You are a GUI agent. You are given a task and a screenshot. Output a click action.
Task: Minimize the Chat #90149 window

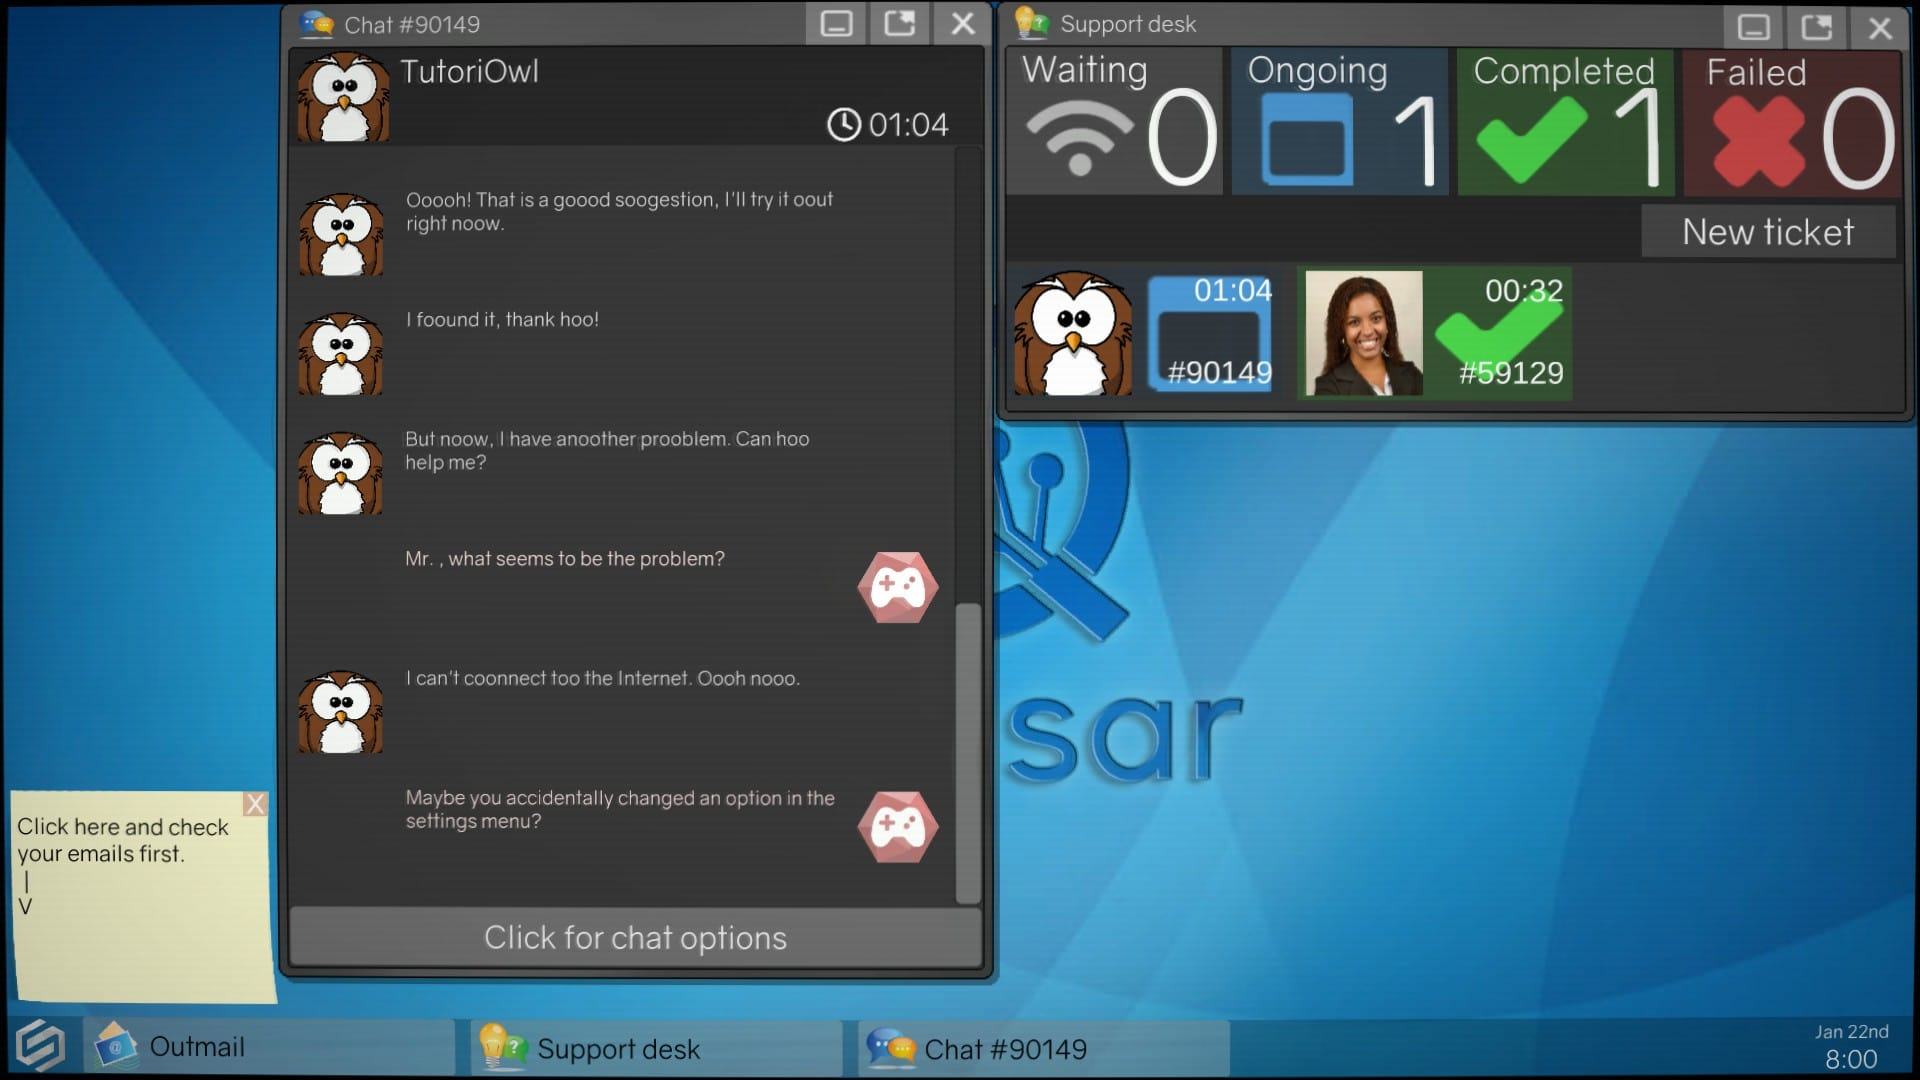click(x=836, y=24)
